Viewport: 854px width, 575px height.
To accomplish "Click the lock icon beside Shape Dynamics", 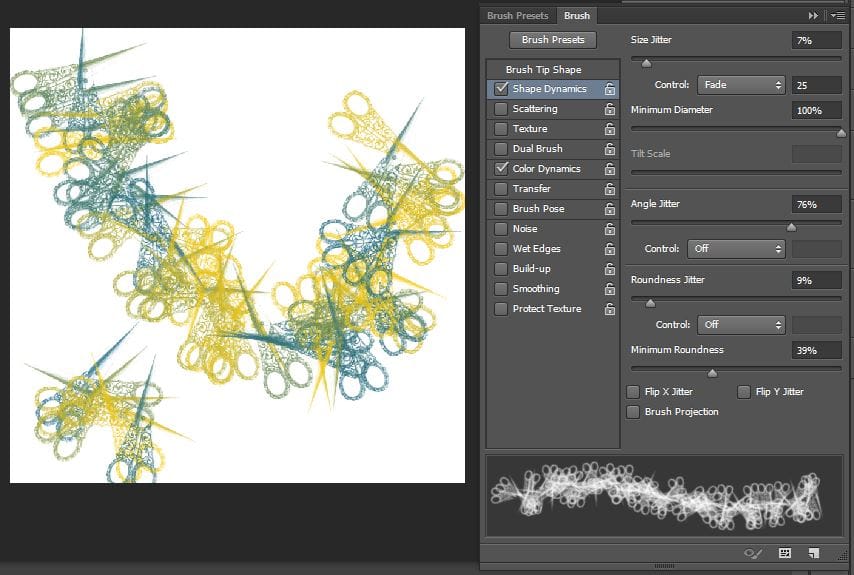I will click(x=609, y=89).
